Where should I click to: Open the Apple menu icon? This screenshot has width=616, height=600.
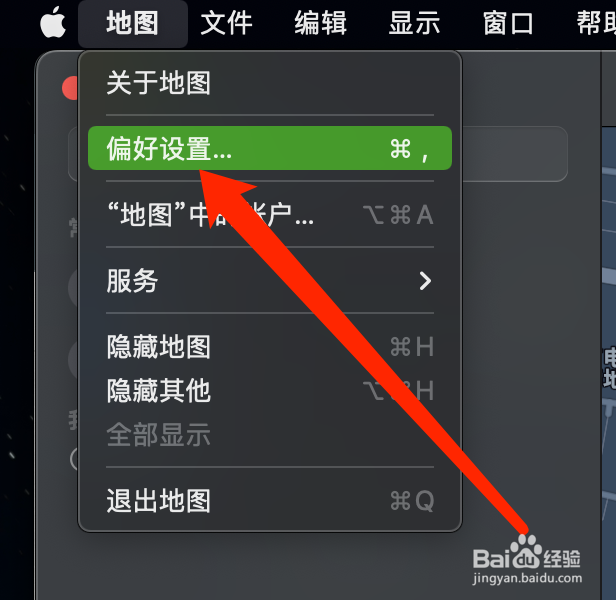coord(53,22)
